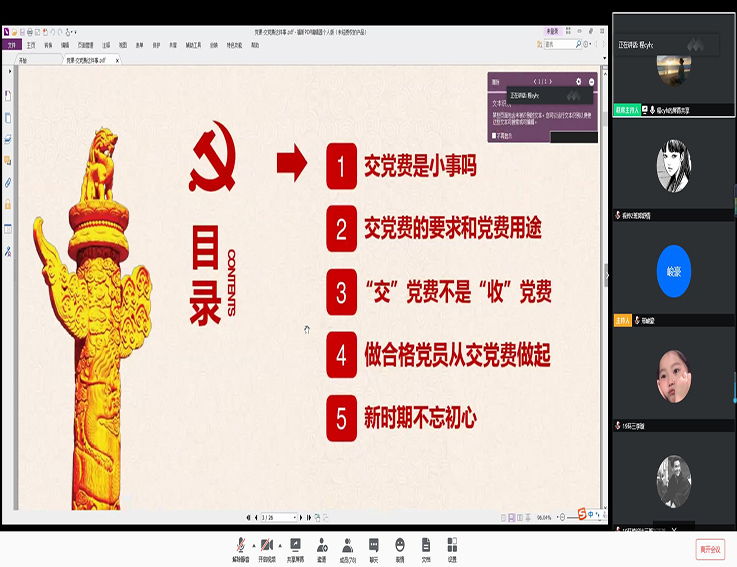This screenshot has width=737, height=567.
Task: Open the Home ribbon tab
Action: pyautogui.click(x=31, y=45)
